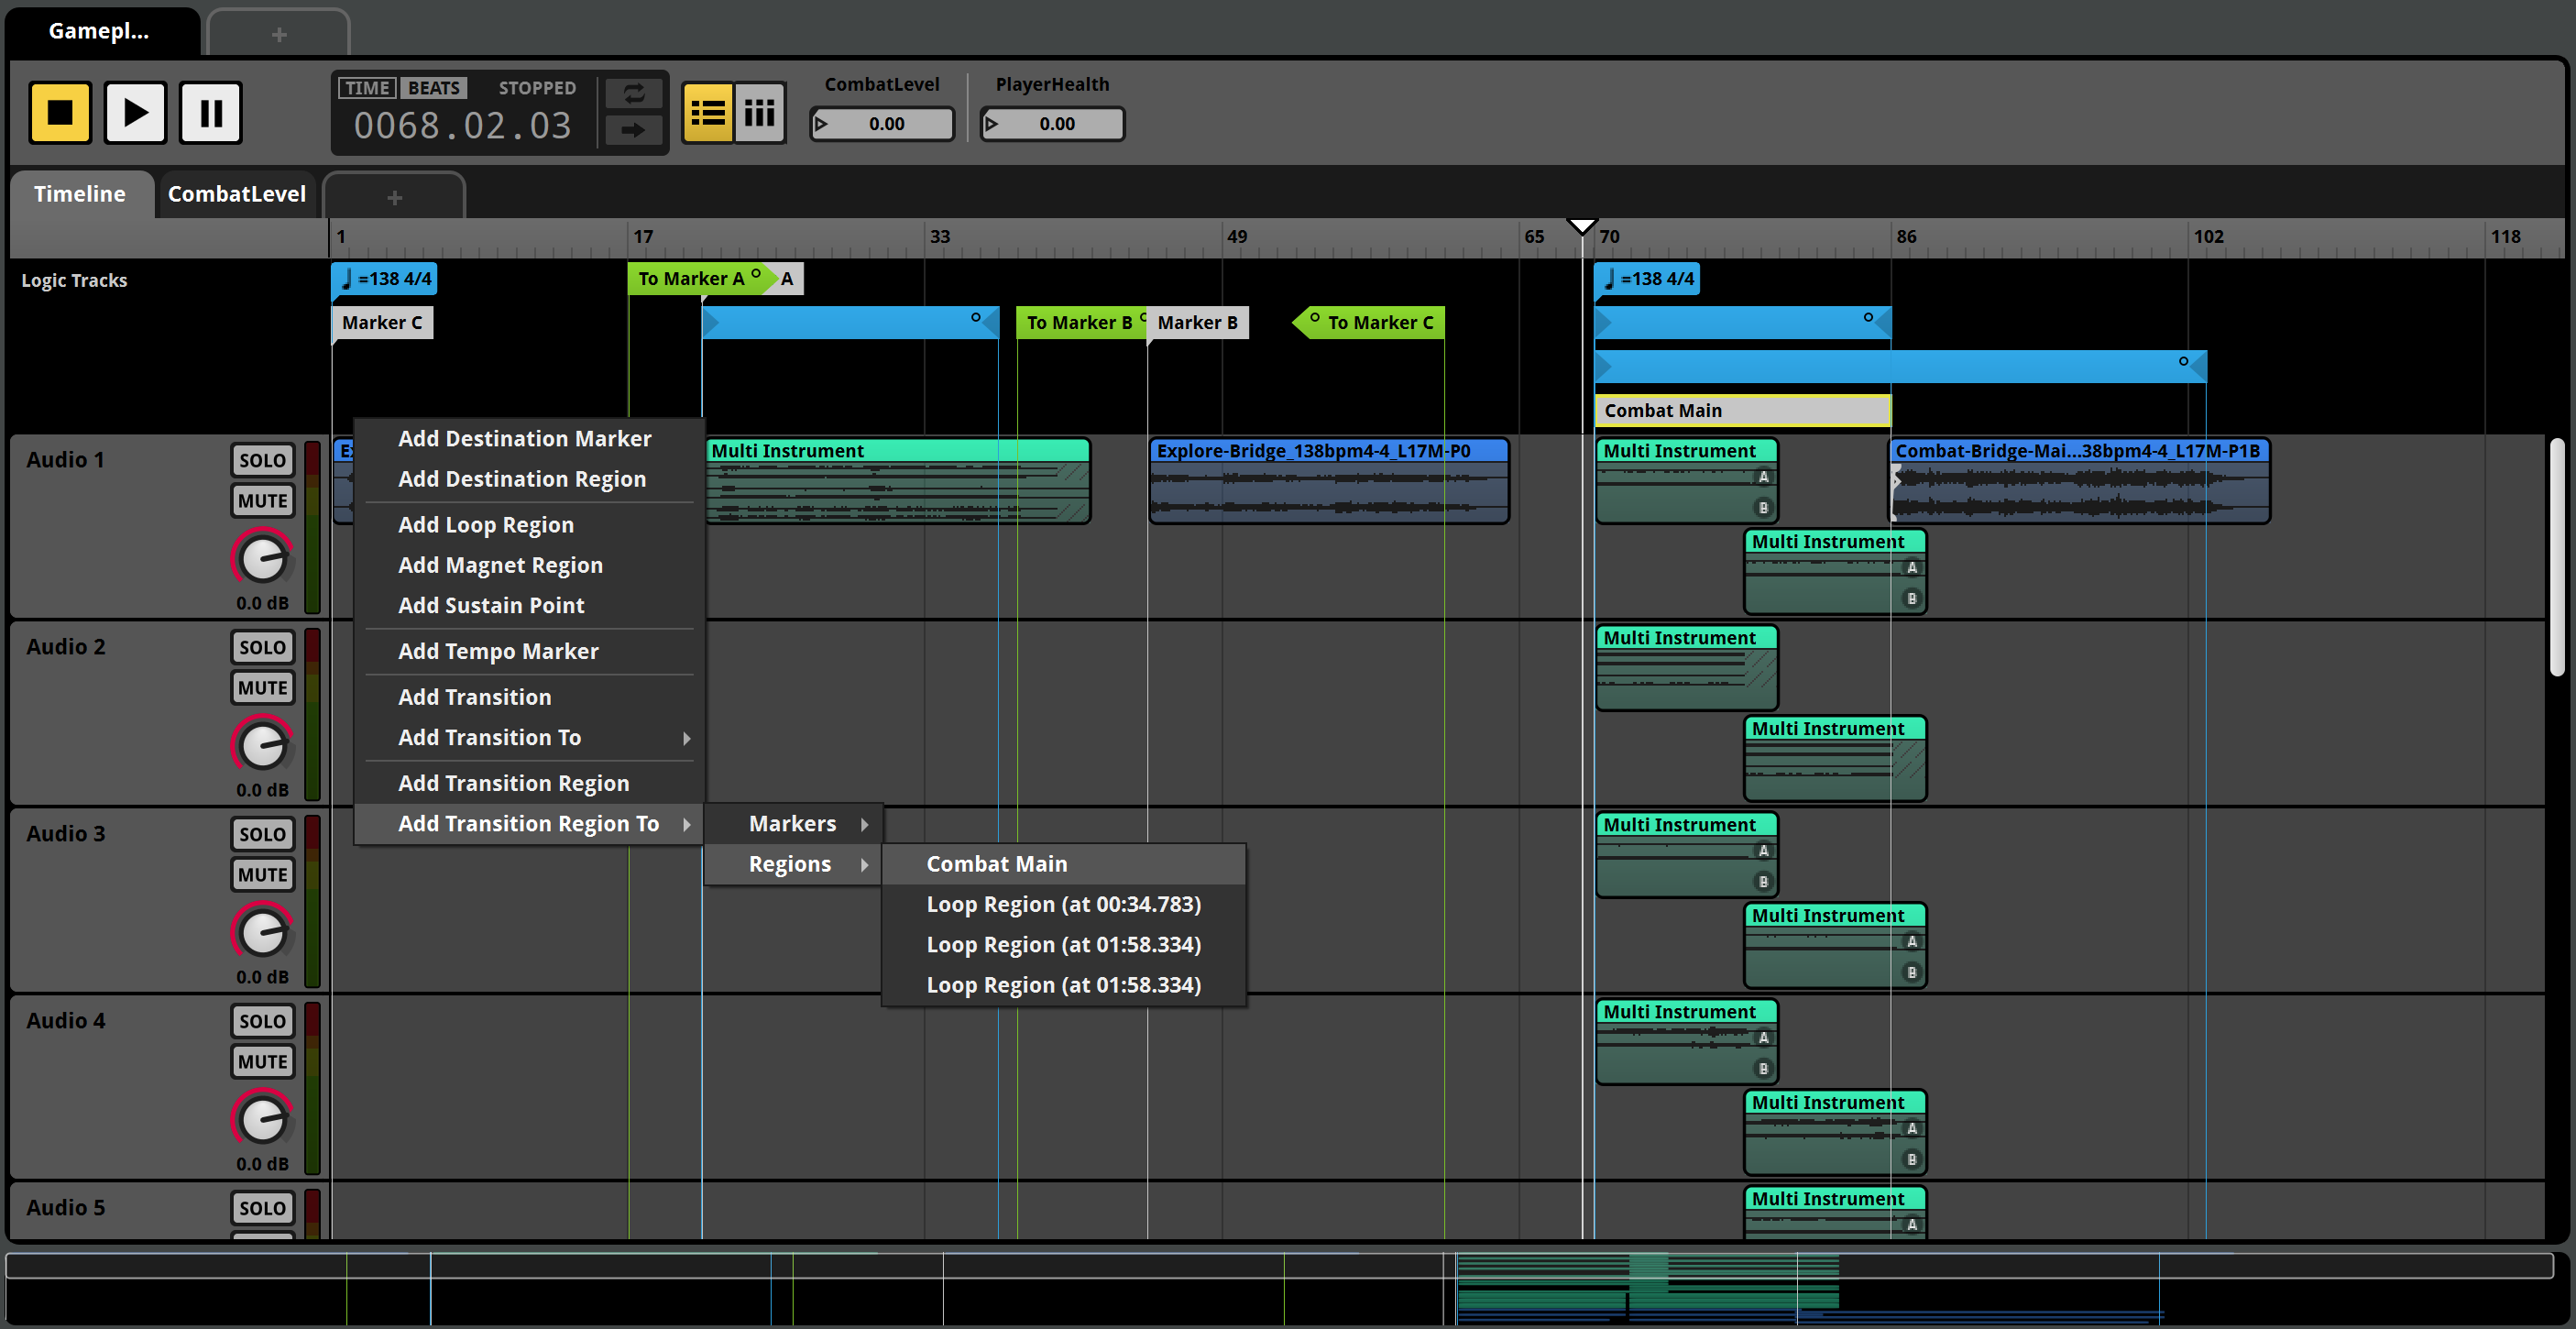Click the PlayerHealth parameter play arrow
Viewport: 2576px width, 1329px height.
992,124
